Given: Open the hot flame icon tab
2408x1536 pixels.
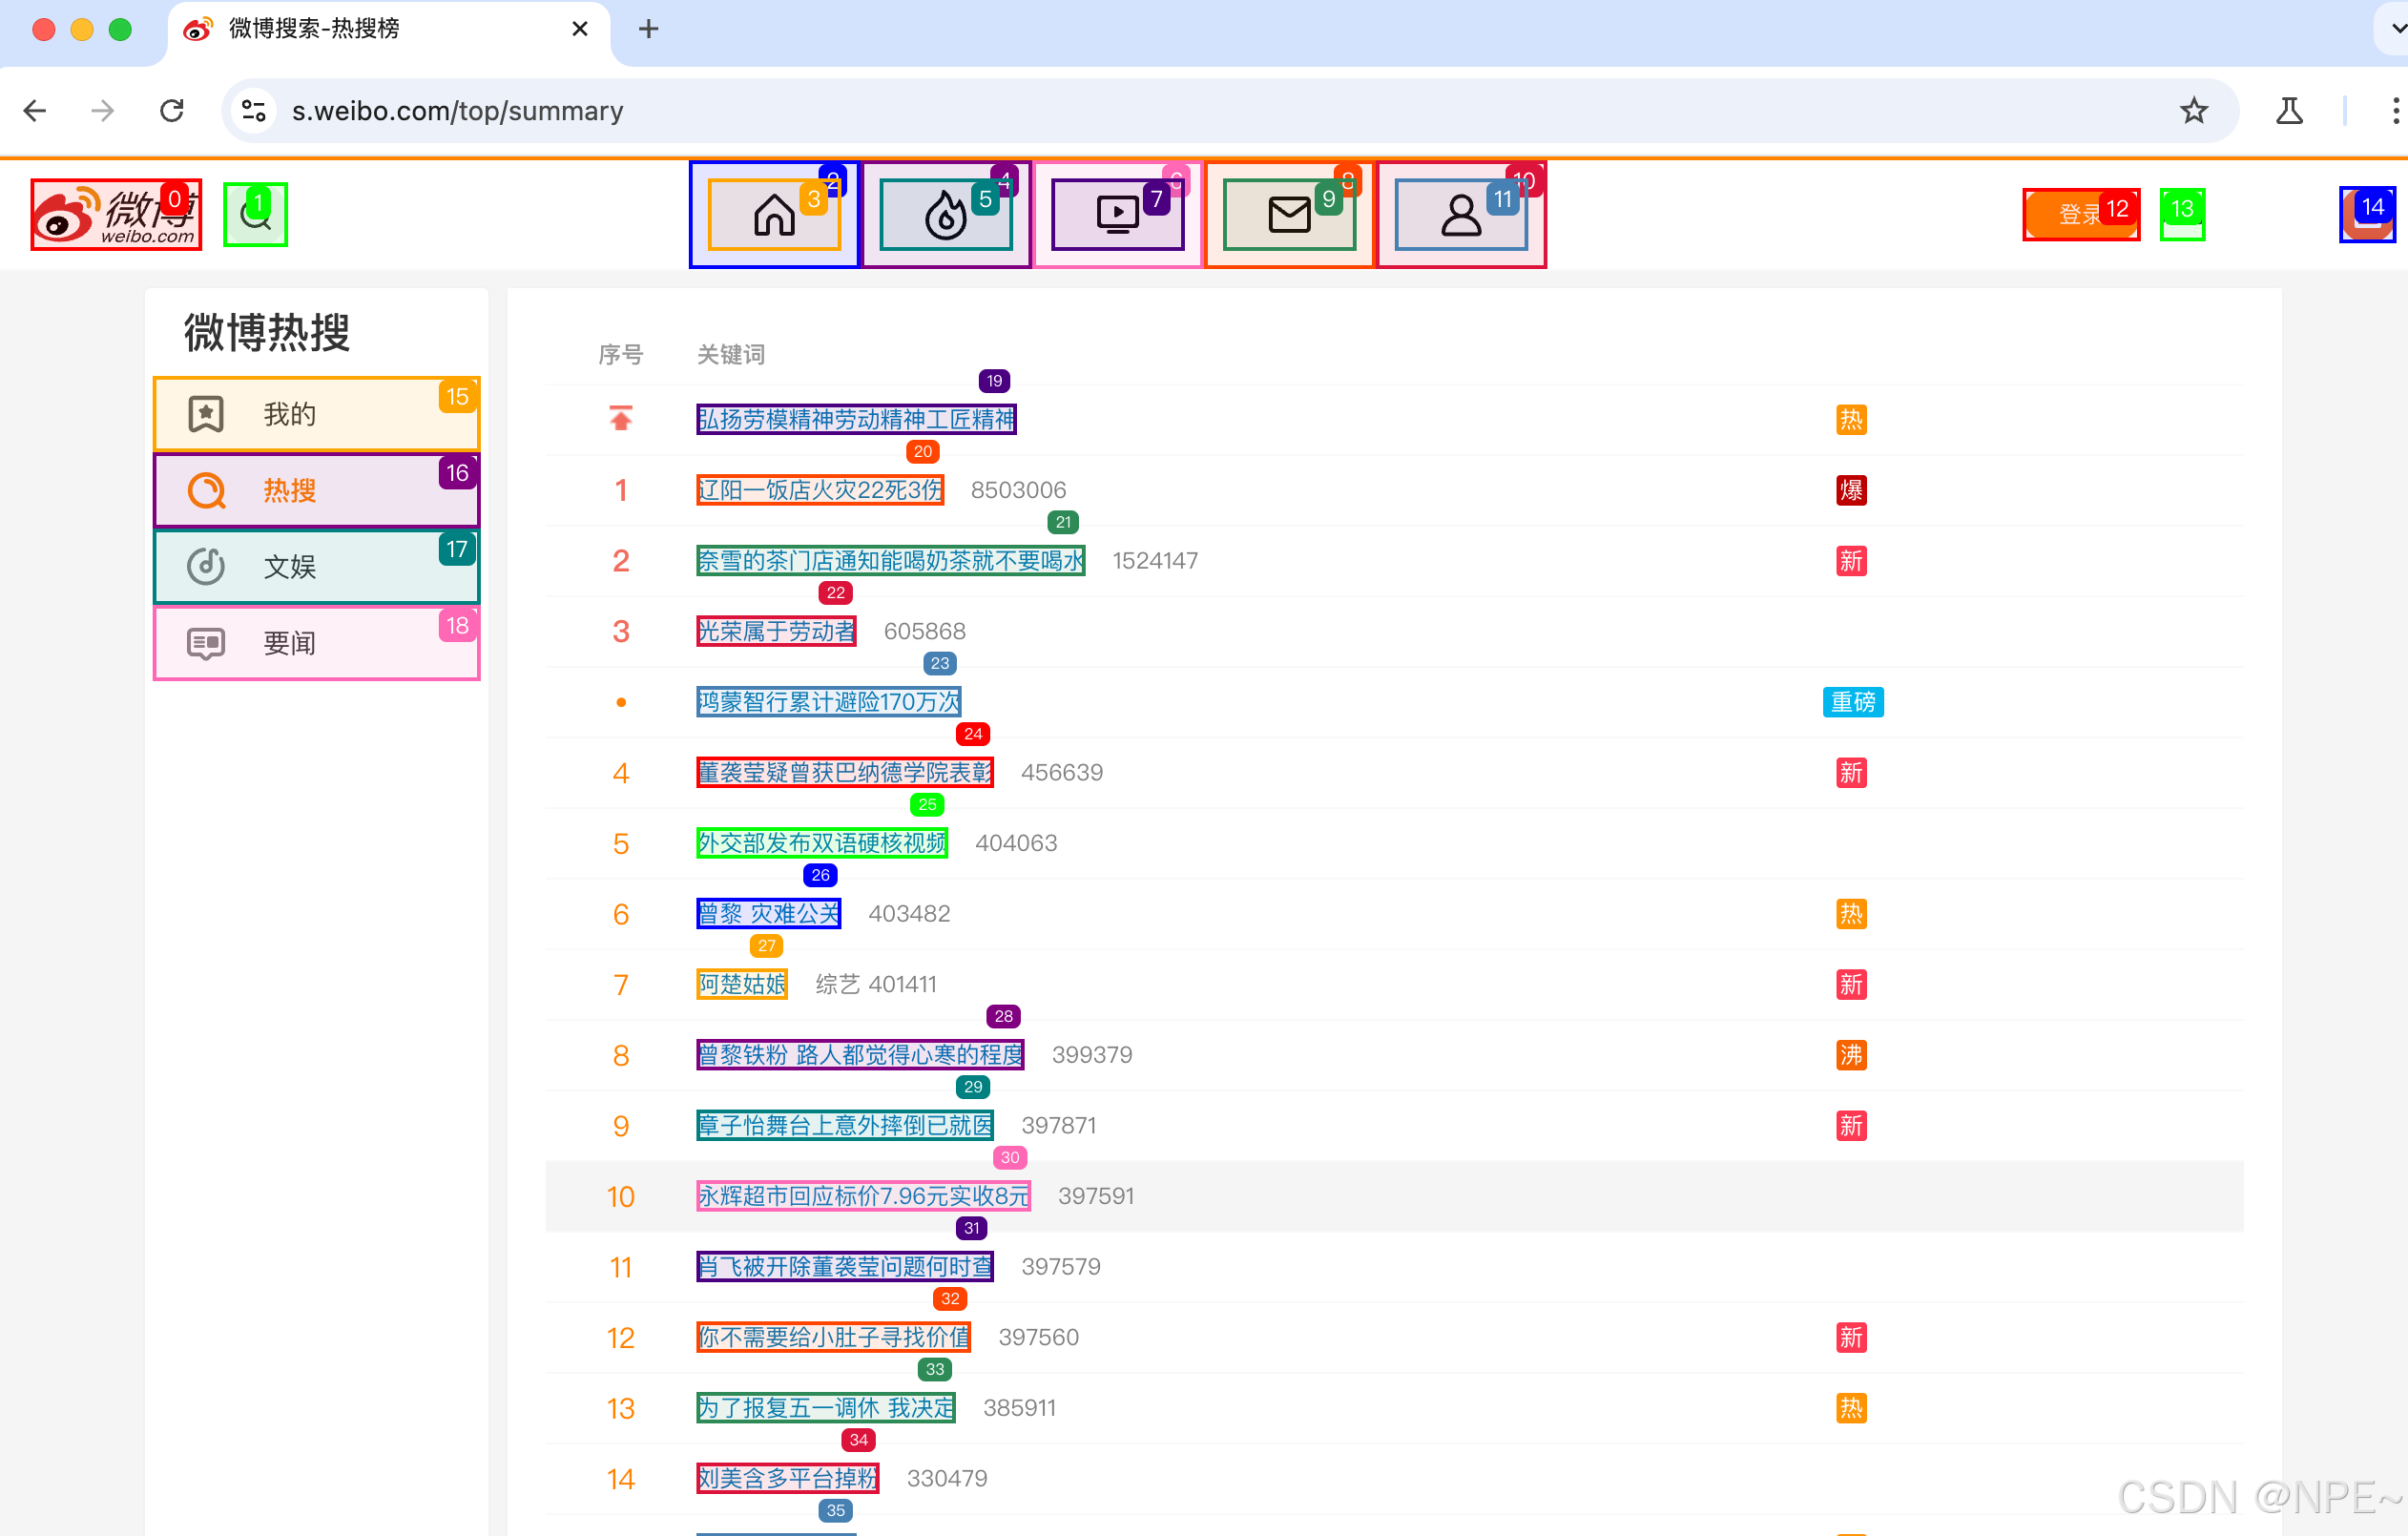Looking at the screenshot, I should coord(945,215).
